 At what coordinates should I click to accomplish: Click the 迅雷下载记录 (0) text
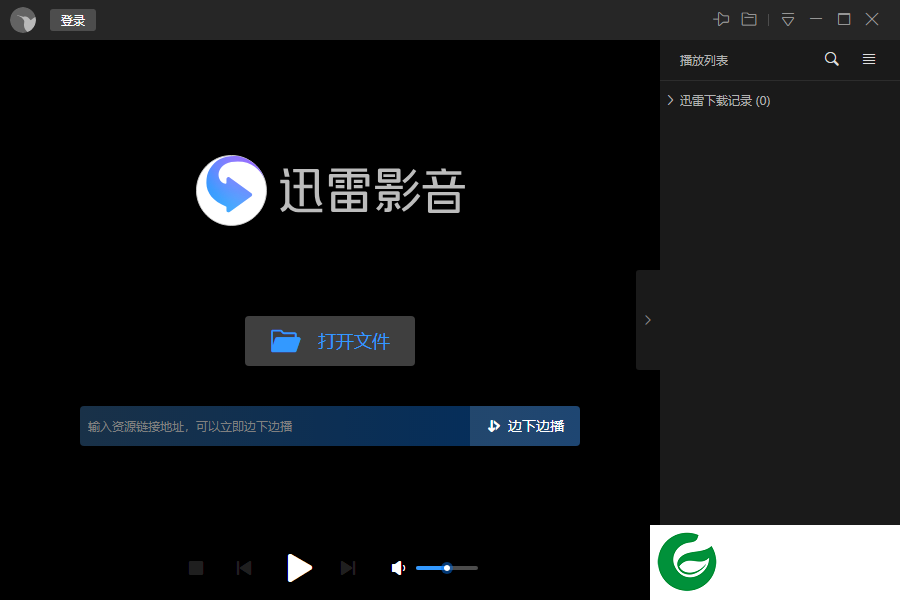(725, 100)
